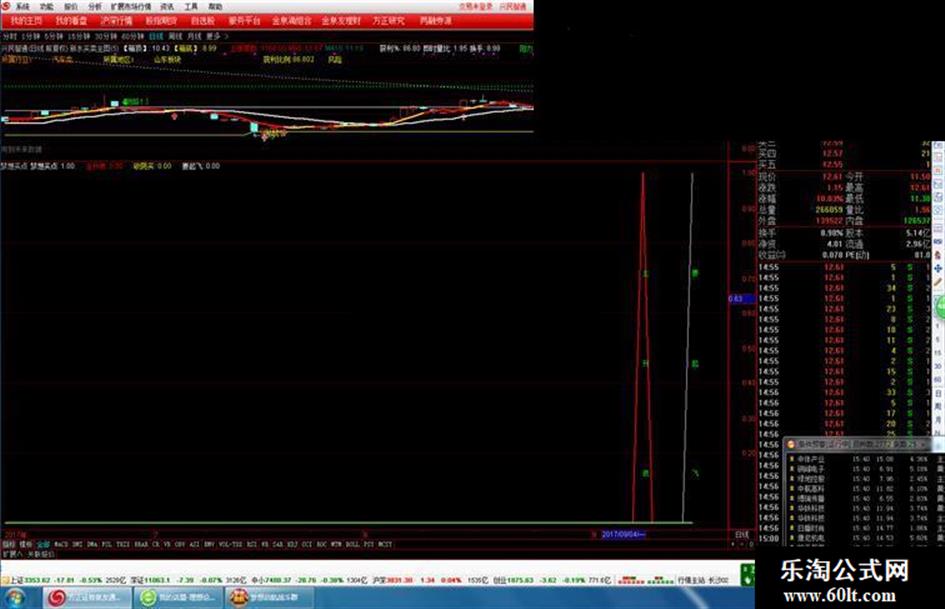Click the blue four-arrow move icon

[x=938, y=267]
